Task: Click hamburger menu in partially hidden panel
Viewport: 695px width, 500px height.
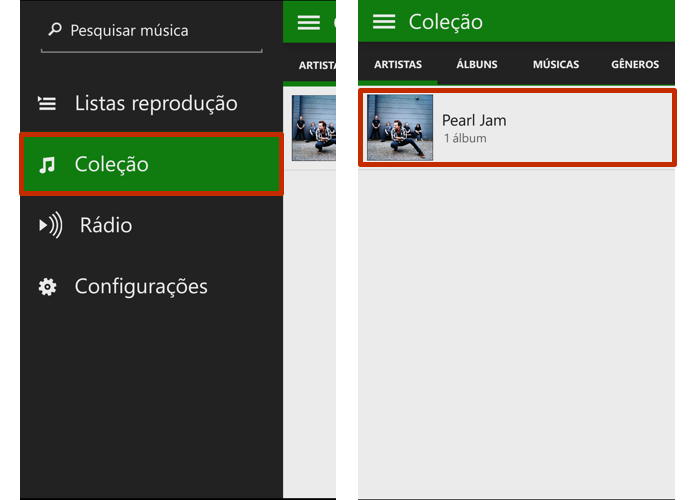Action: [x=308, y=22]
